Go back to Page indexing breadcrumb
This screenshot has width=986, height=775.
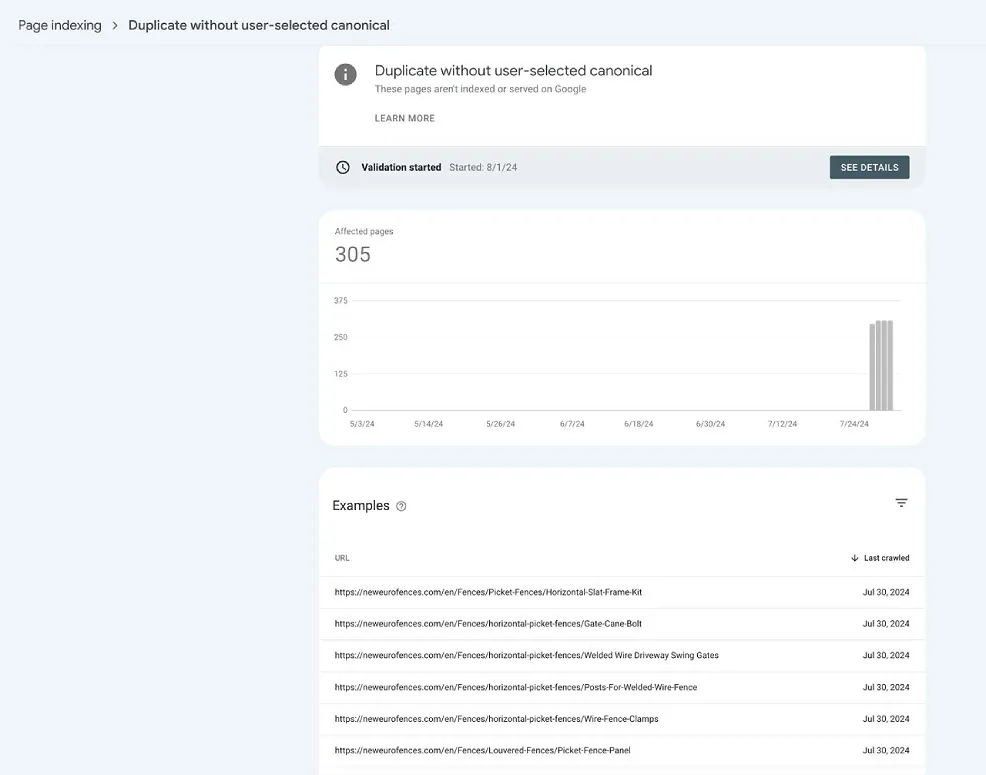tap(60, 25)
